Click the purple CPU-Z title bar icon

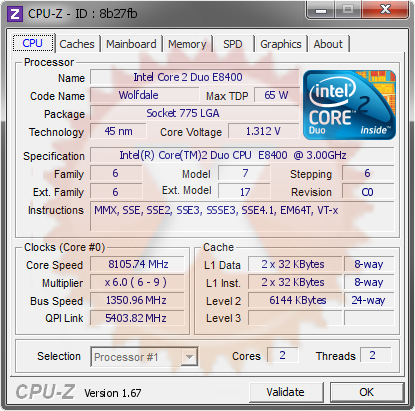pyautogui.click(x=15, y=14)
